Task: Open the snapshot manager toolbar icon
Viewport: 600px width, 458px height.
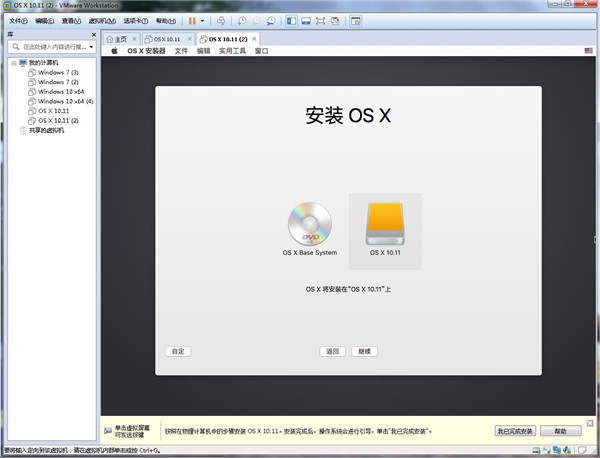Action: [x=271, y=21]
